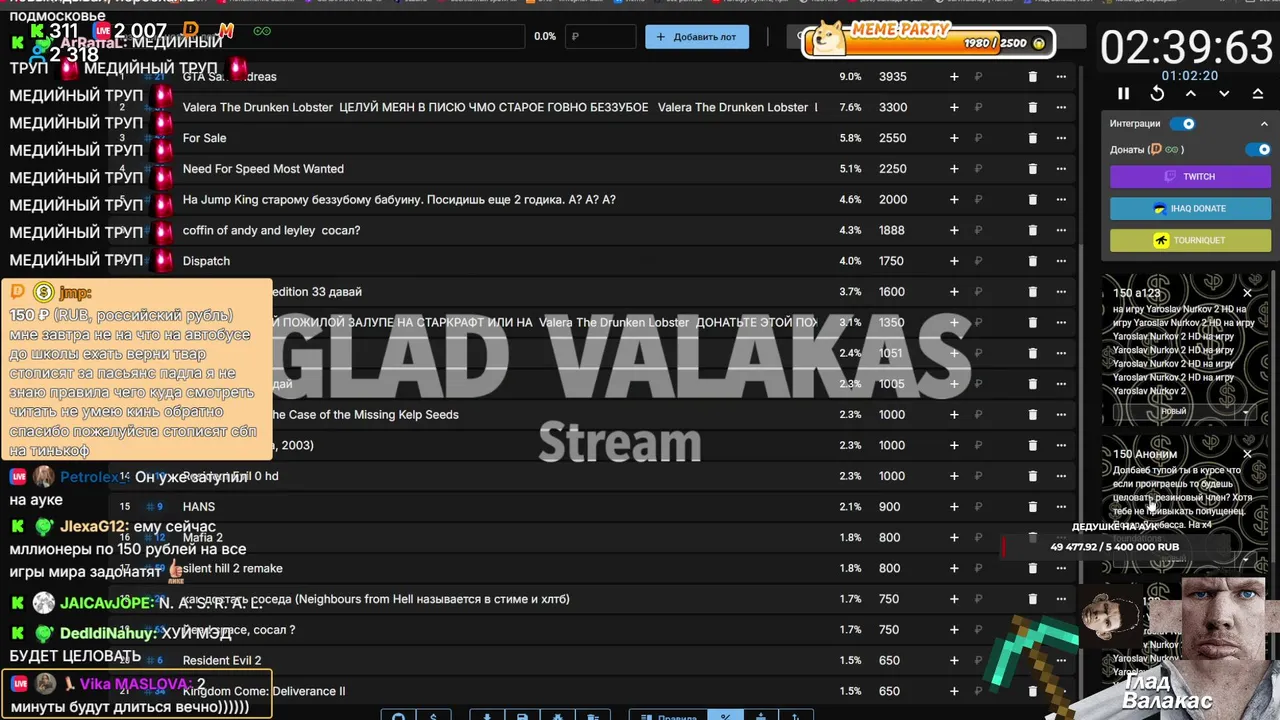Click the Добавить лот button
The height and width of the screenshot is (720, 1280).
(697, 37)
